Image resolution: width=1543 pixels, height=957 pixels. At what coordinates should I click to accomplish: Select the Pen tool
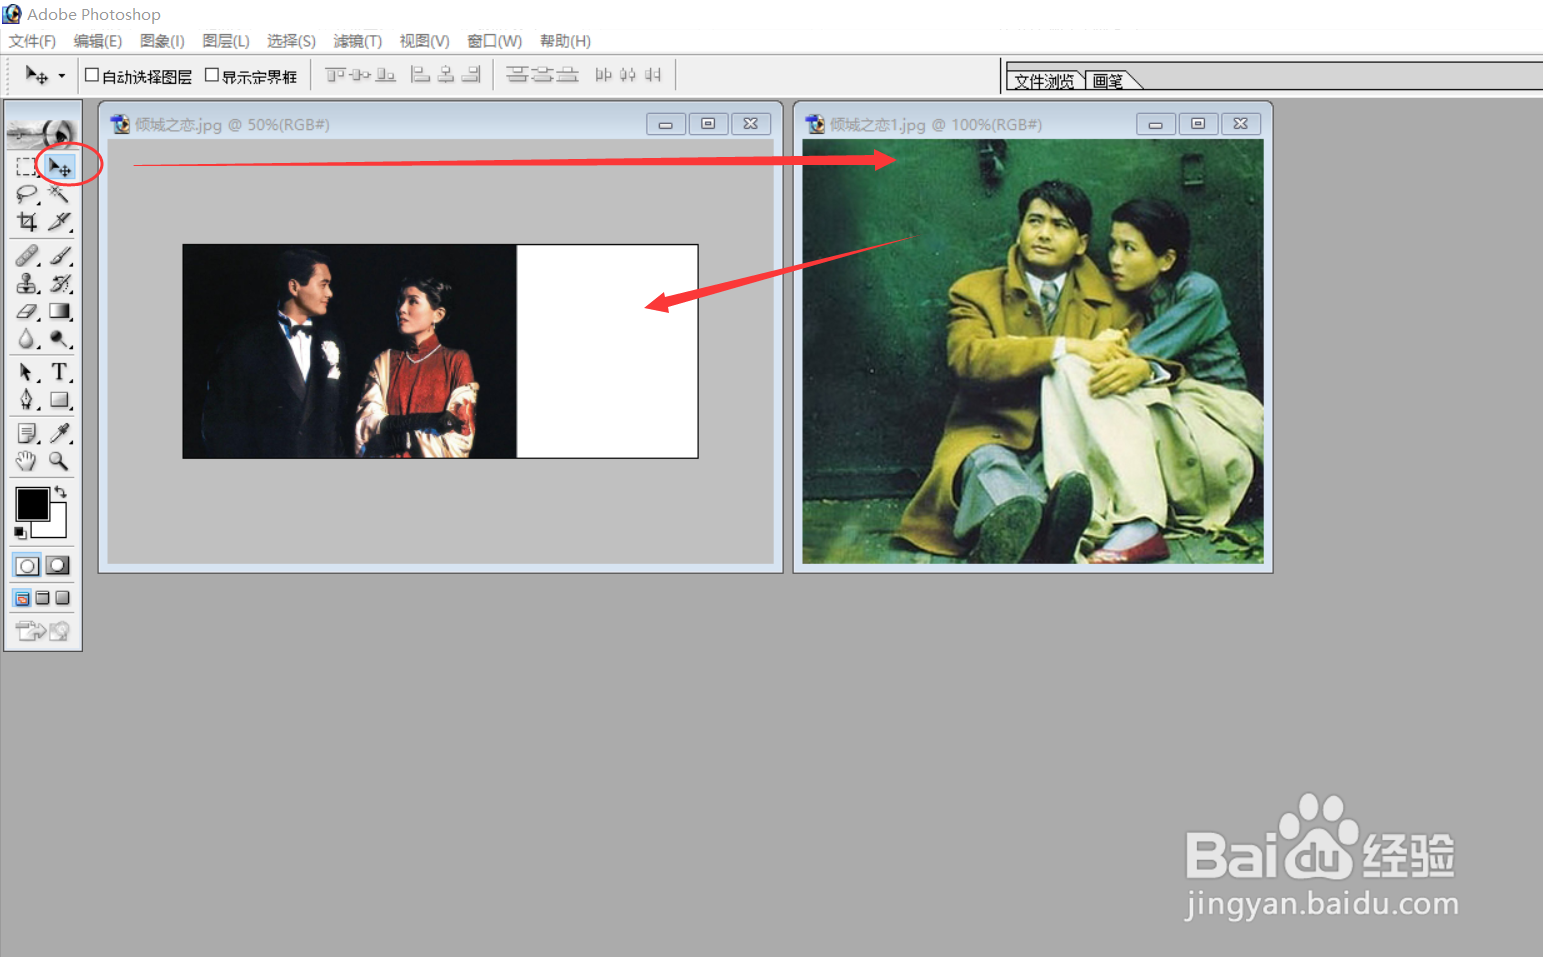coord(27,400)
